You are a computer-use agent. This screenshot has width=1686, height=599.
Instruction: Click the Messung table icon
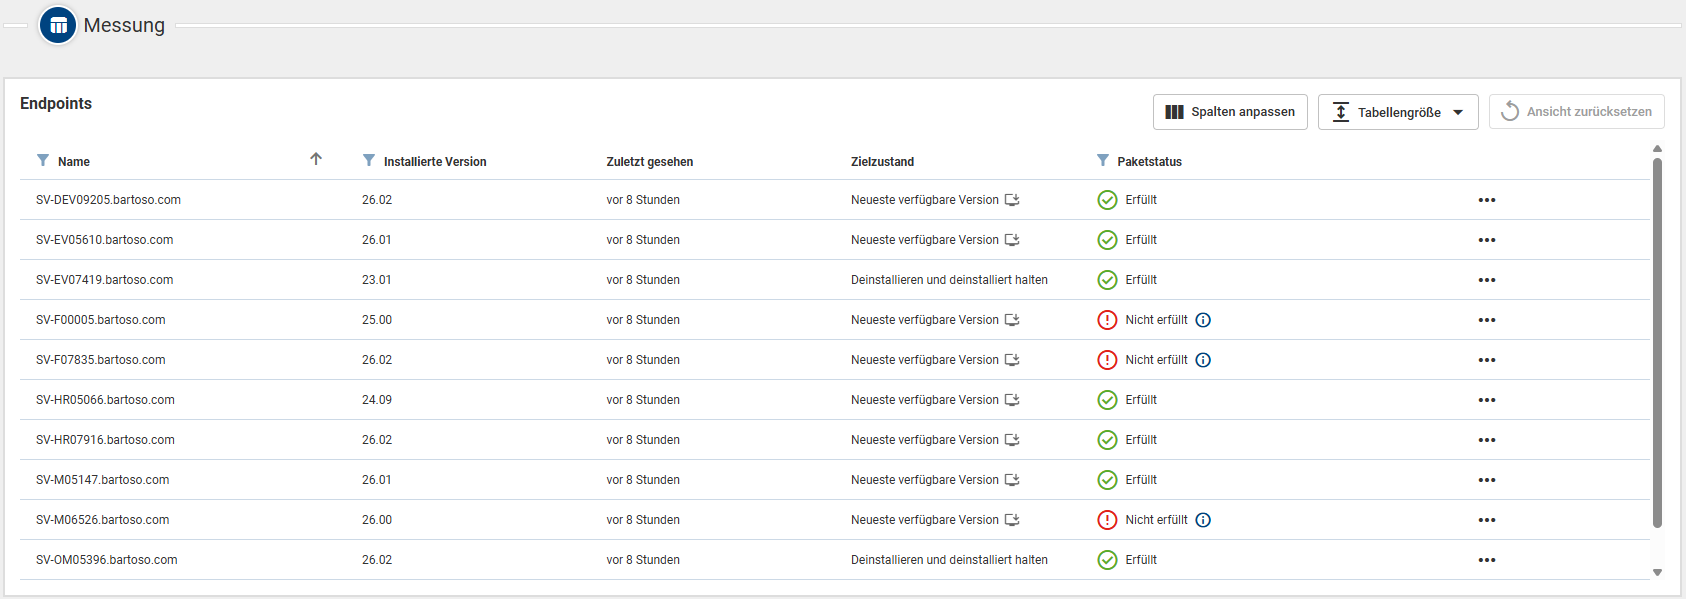point(58,25)
